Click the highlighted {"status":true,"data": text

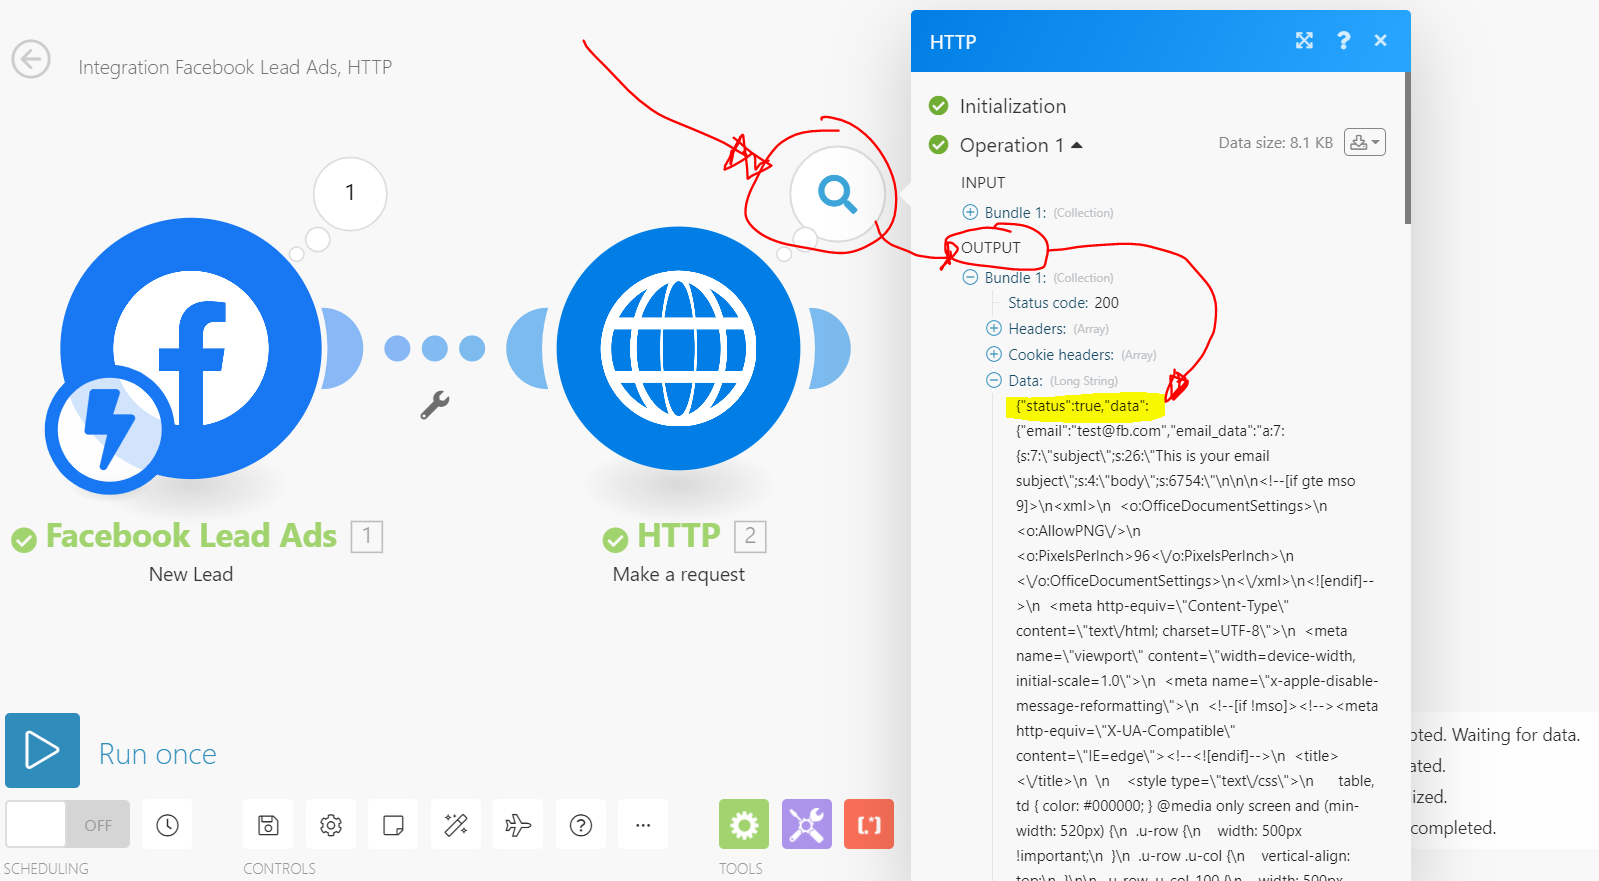point(1082,406)
